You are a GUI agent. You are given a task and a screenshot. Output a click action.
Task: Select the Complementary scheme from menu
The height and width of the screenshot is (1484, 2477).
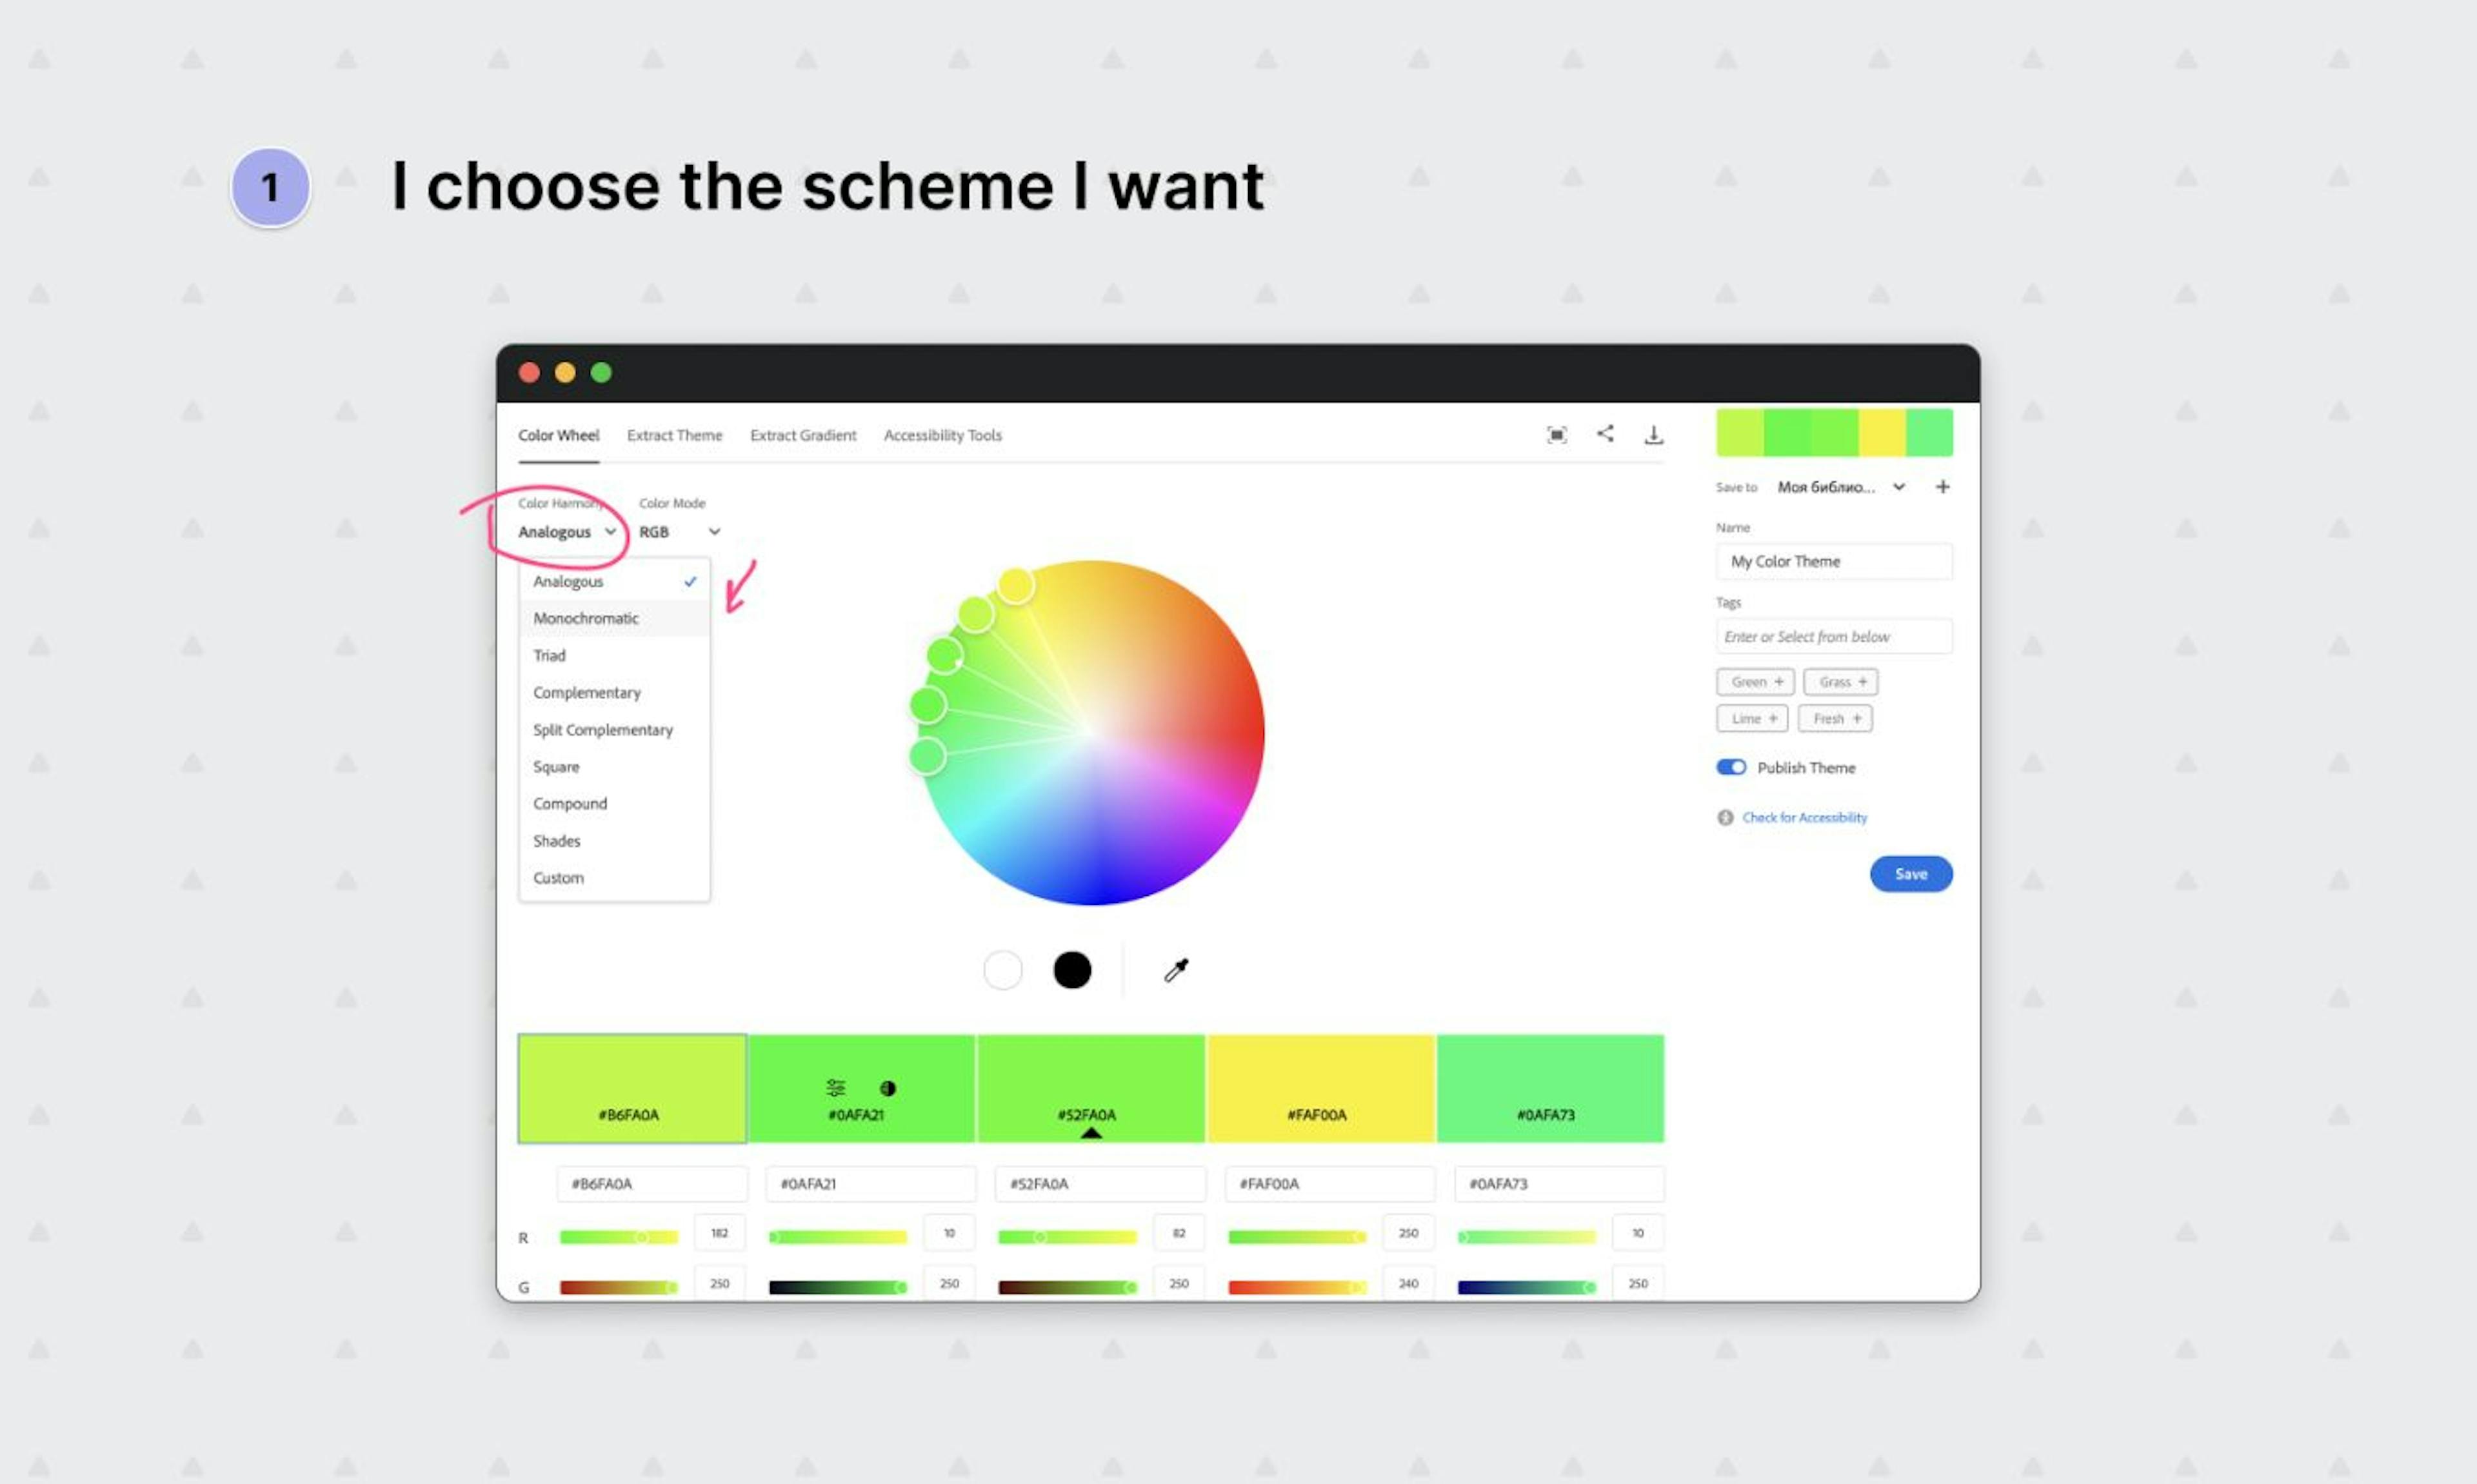[x=586, y=691]
